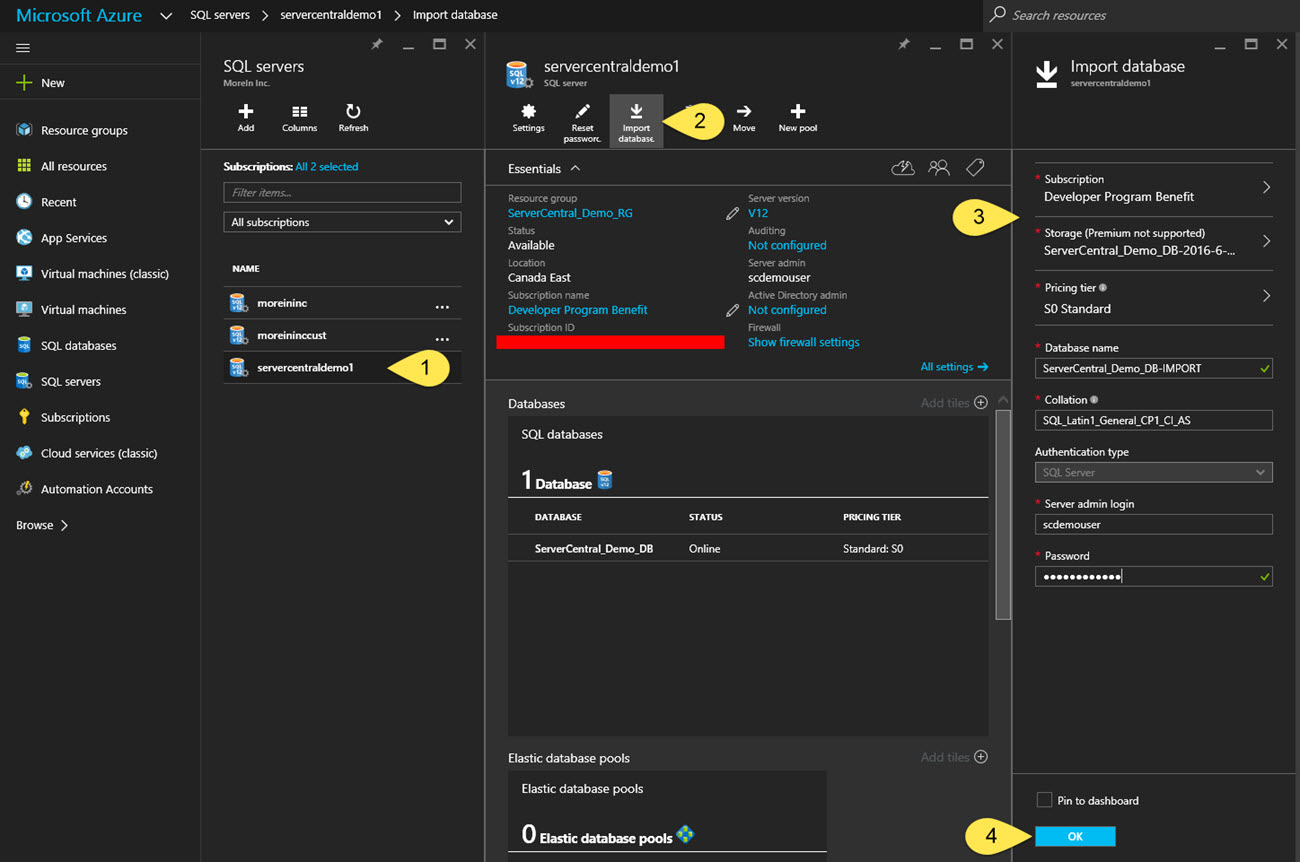Open the ServerCentral_Demo_RG resource group link

pyautogui.click(x=570, y=213)
